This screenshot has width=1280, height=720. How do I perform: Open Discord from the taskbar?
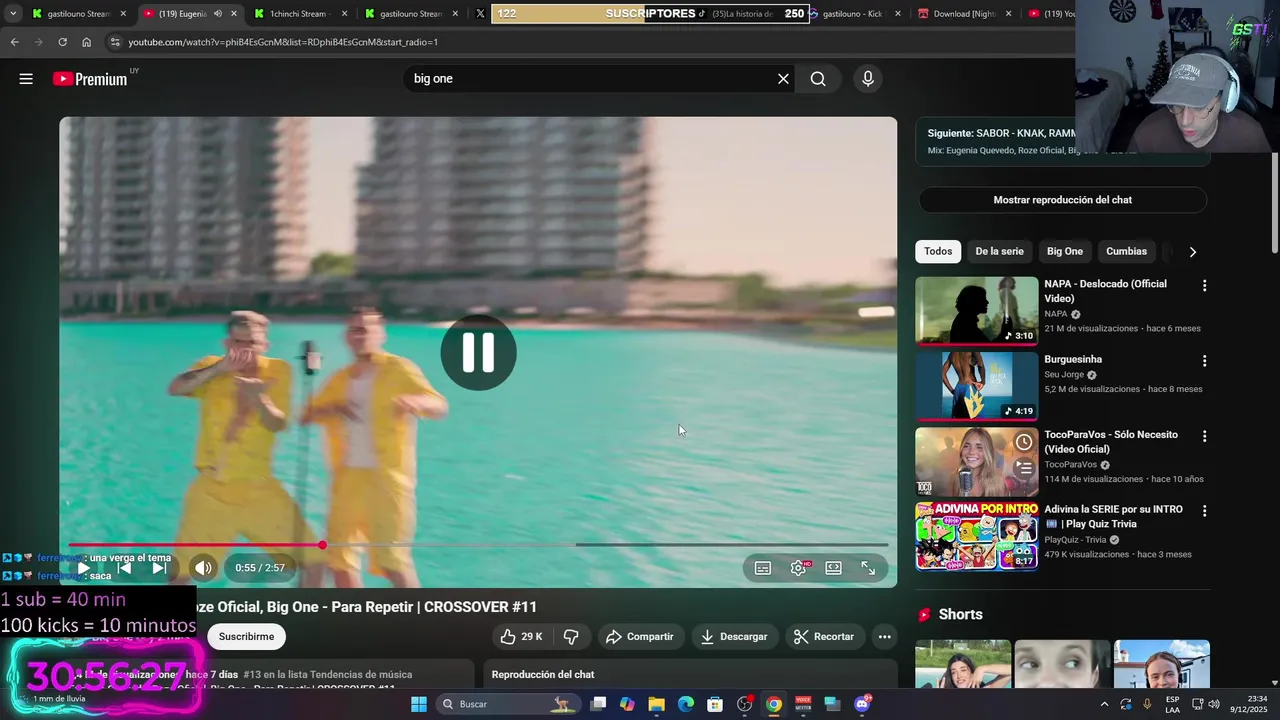click(x=862, y=704)
